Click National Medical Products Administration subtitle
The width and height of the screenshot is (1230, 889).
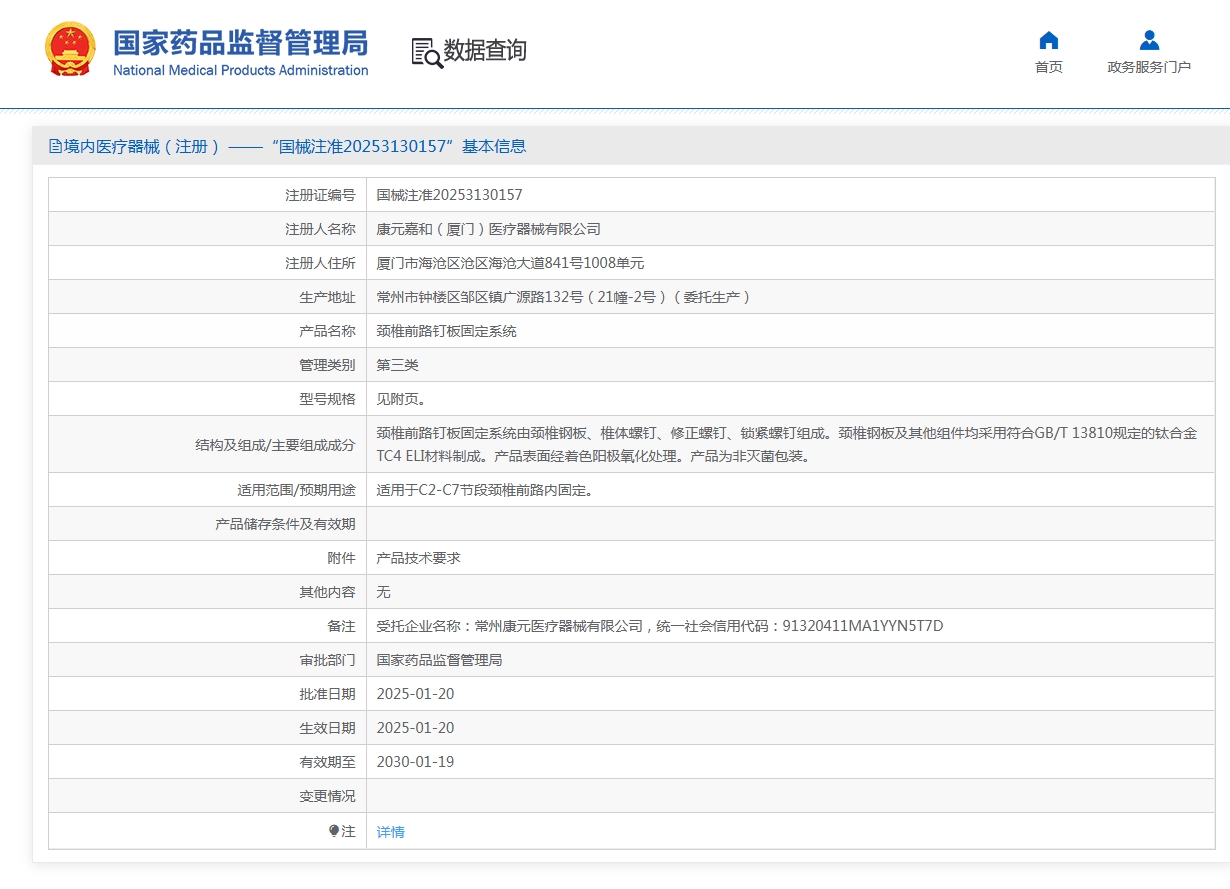point(240,71)
